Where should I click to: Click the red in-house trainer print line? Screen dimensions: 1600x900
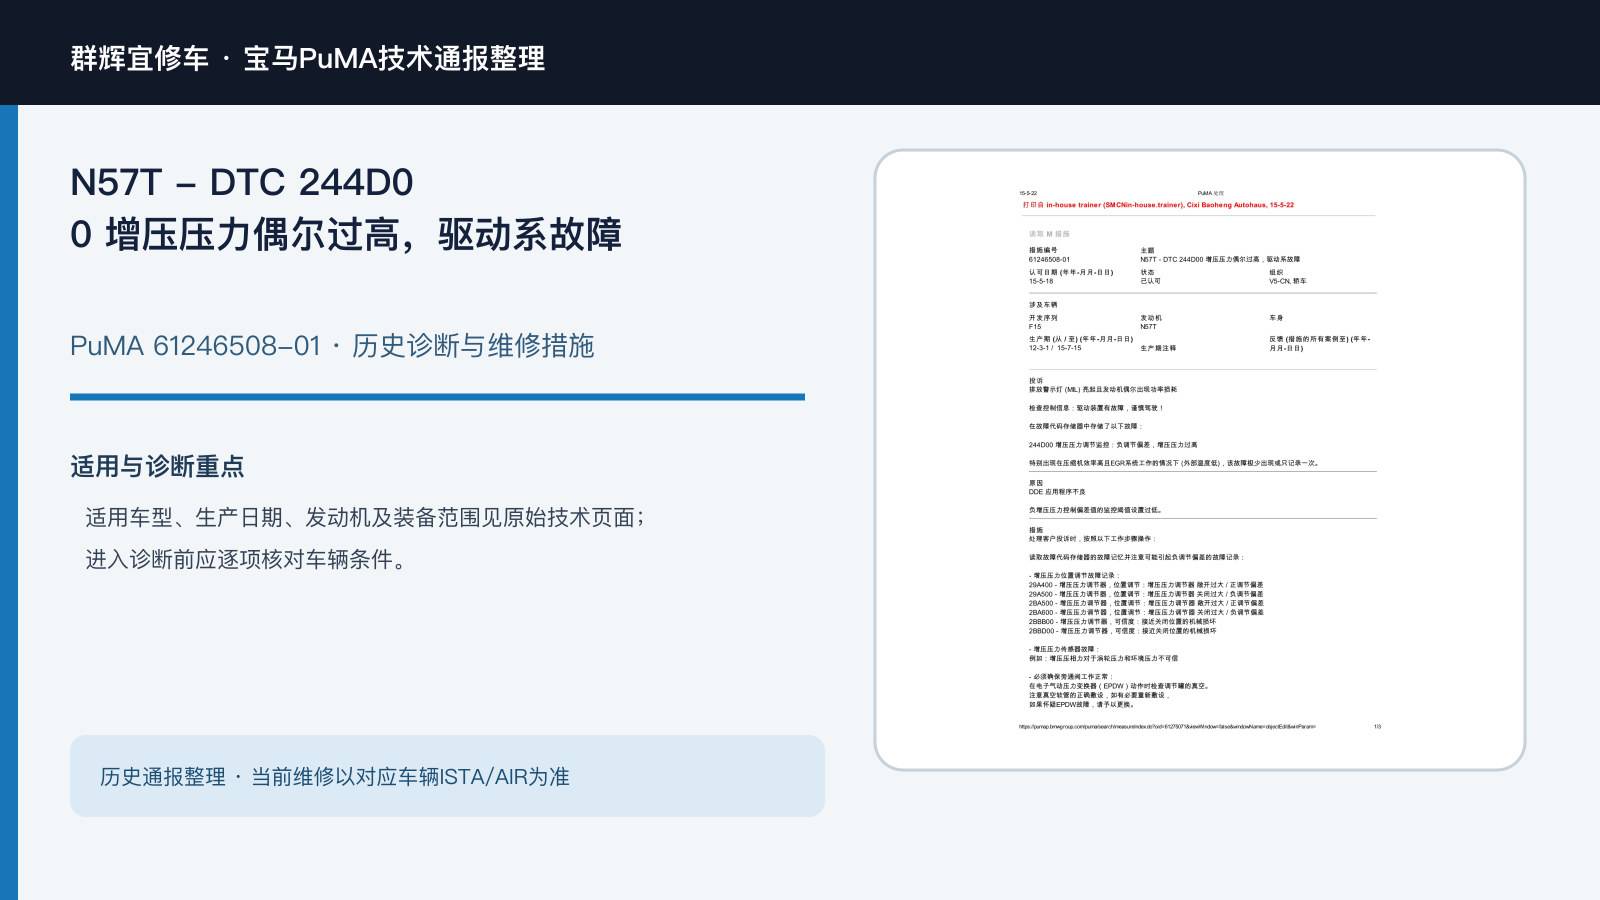pos(1158,205)
